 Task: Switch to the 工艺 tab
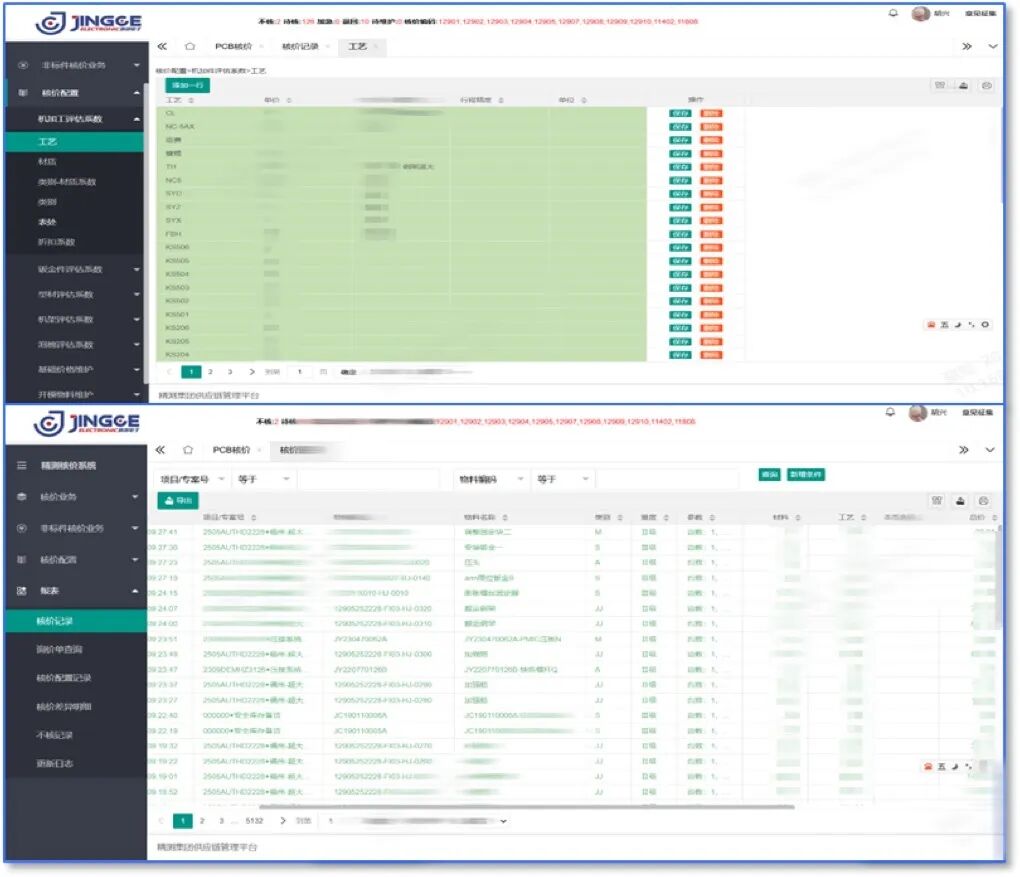point(357,47)
